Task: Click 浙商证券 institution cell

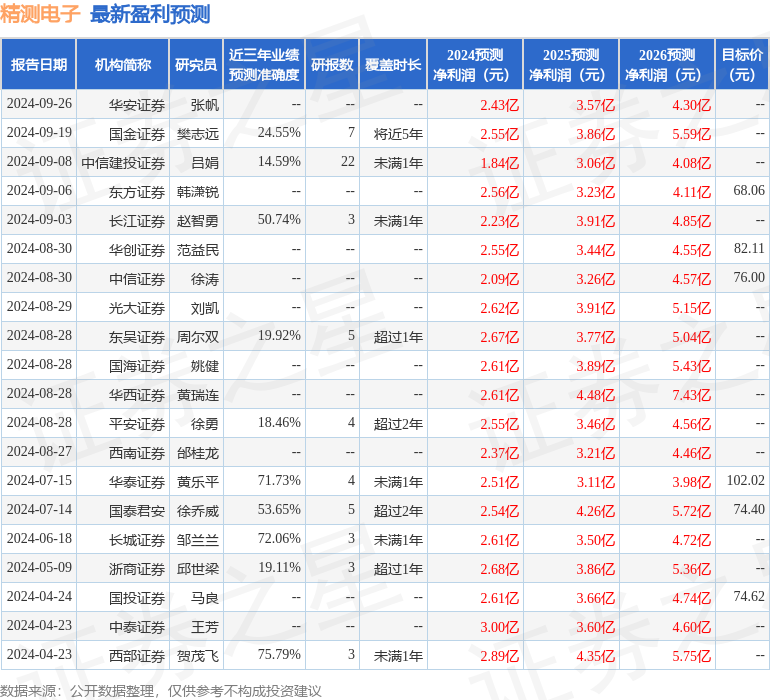Action: tap(137, 568)
